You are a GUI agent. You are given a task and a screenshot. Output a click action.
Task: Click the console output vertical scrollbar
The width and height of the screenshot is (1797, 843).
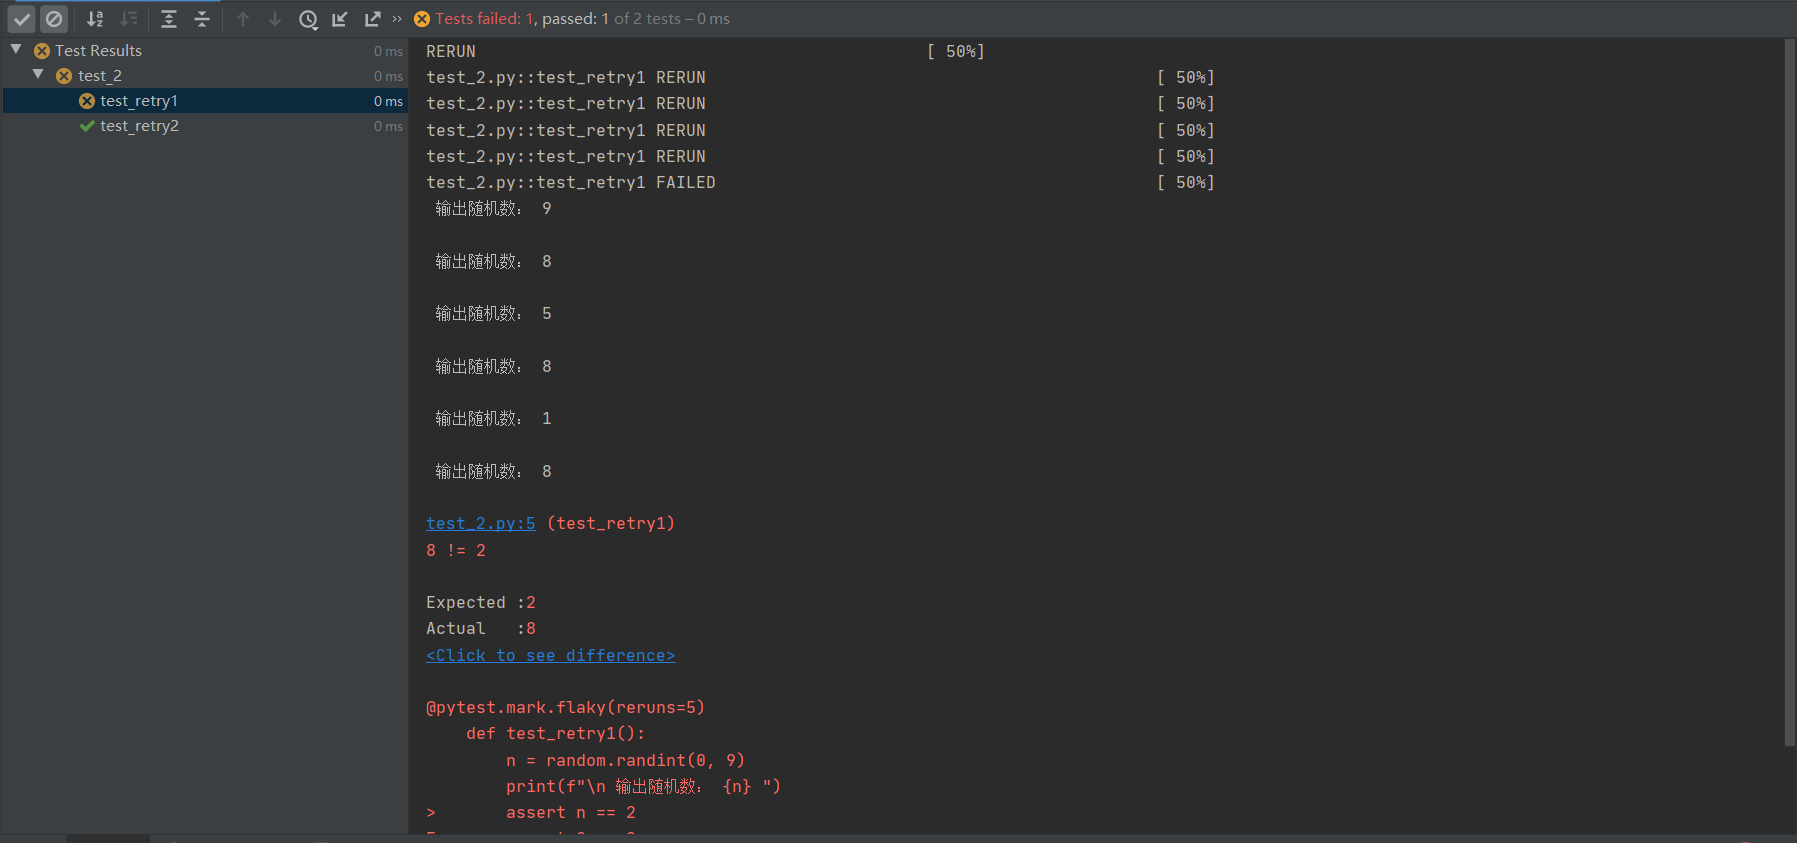point(1789,392)
